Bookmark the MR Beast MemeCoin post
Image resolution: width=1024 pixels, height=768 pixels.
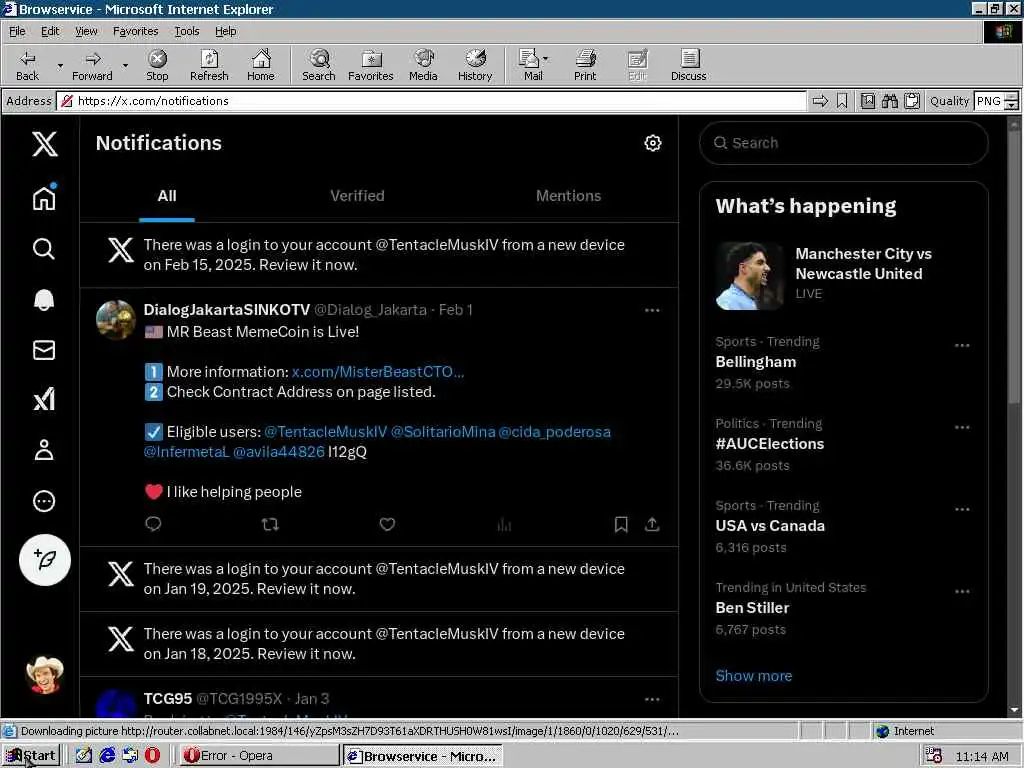[620, 524]
